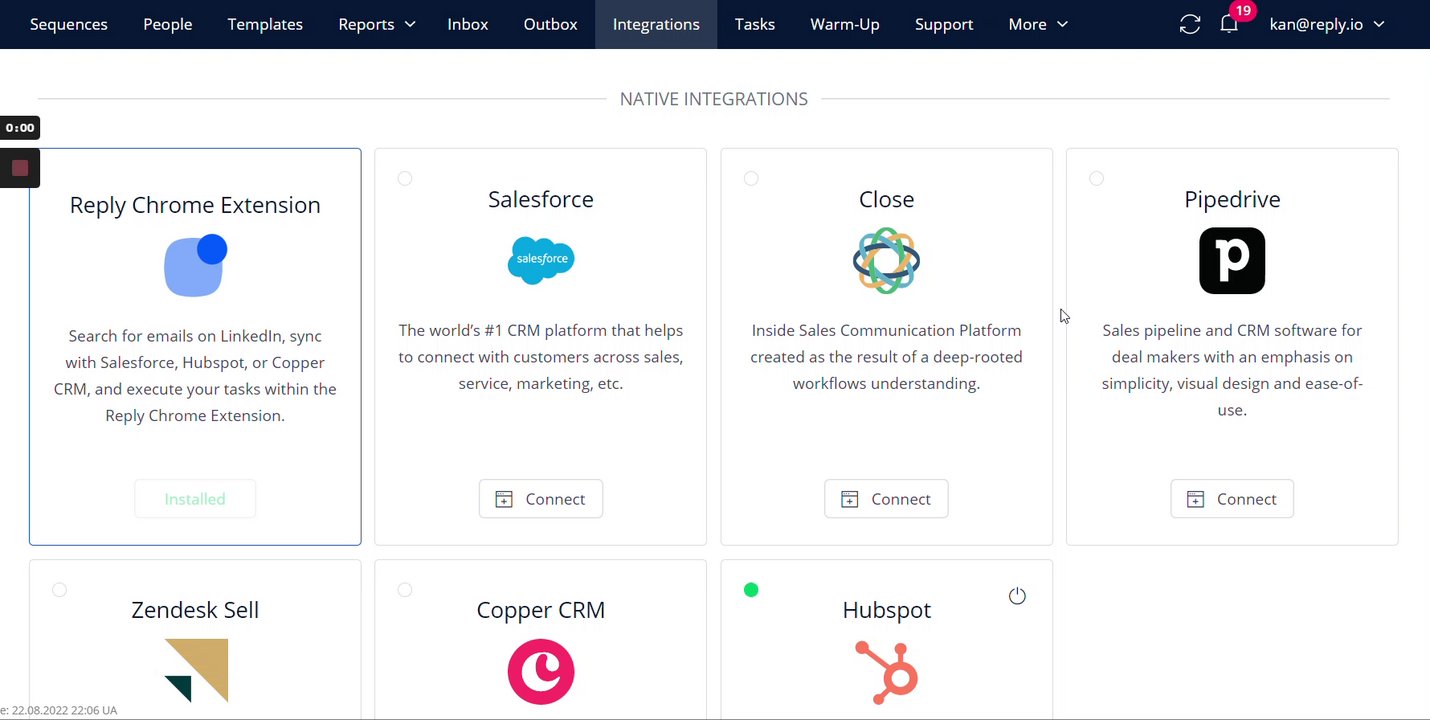The image size is (1430, 720).
Task: Select the Salesforce status radio circle
Action: point(405,179)
